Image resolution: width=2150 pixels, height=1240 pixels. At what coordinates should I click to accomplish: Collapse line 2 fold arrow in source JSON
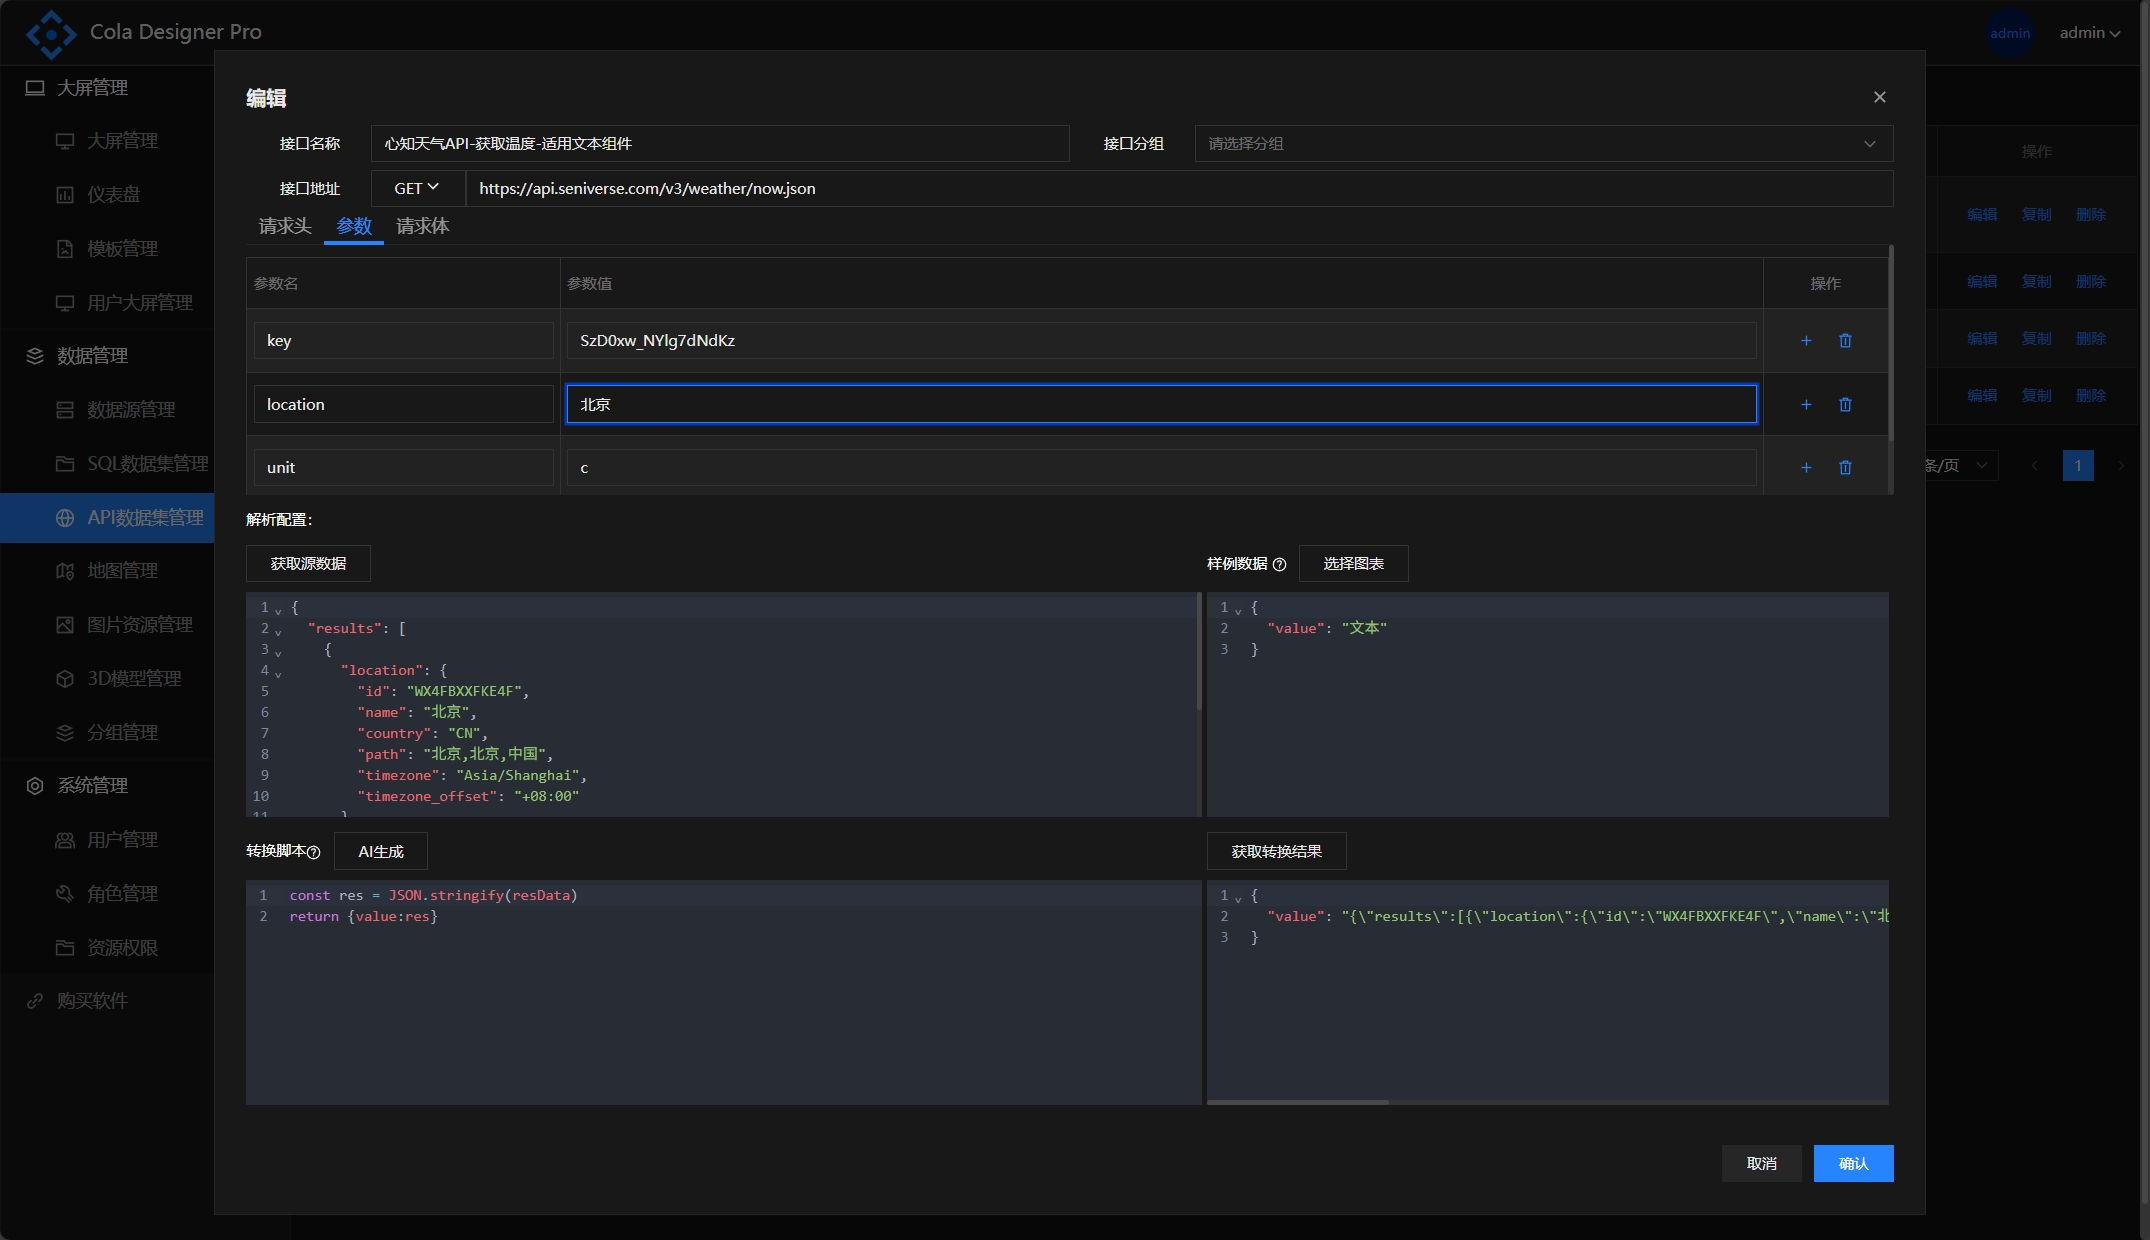pos(278,632)
